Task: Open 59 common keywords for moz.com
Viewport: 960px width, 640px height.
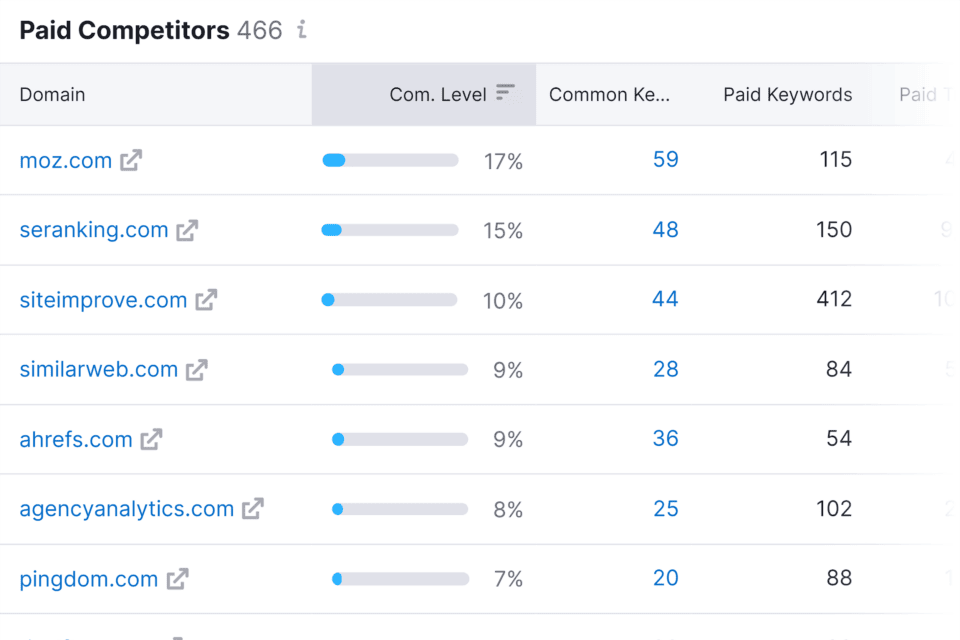Action: [x=665, y=159]
